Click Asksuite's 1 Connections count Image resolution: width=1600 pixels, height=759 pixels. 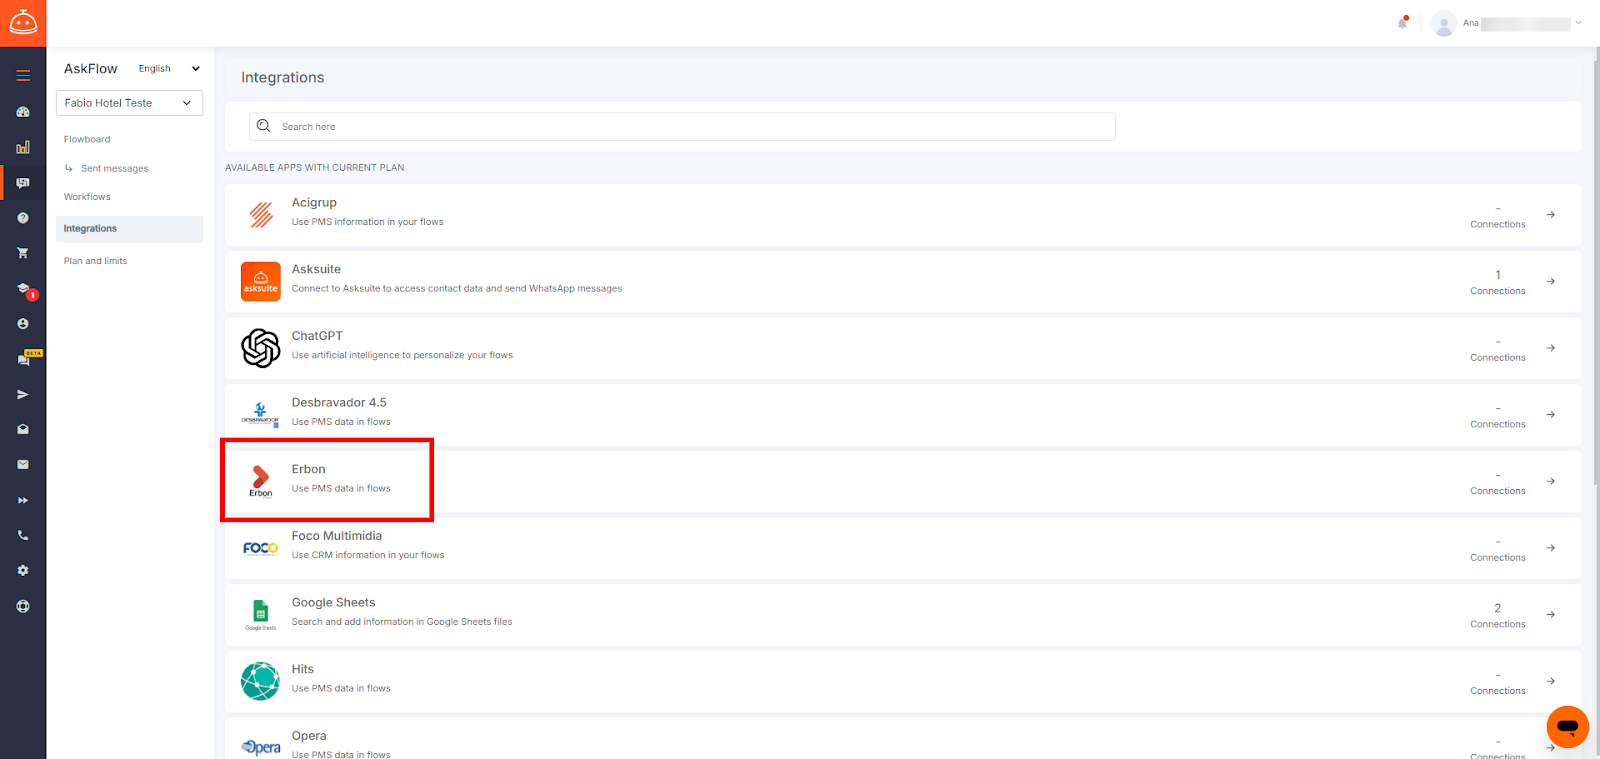pyautogui.click(x=1498, y=282)
